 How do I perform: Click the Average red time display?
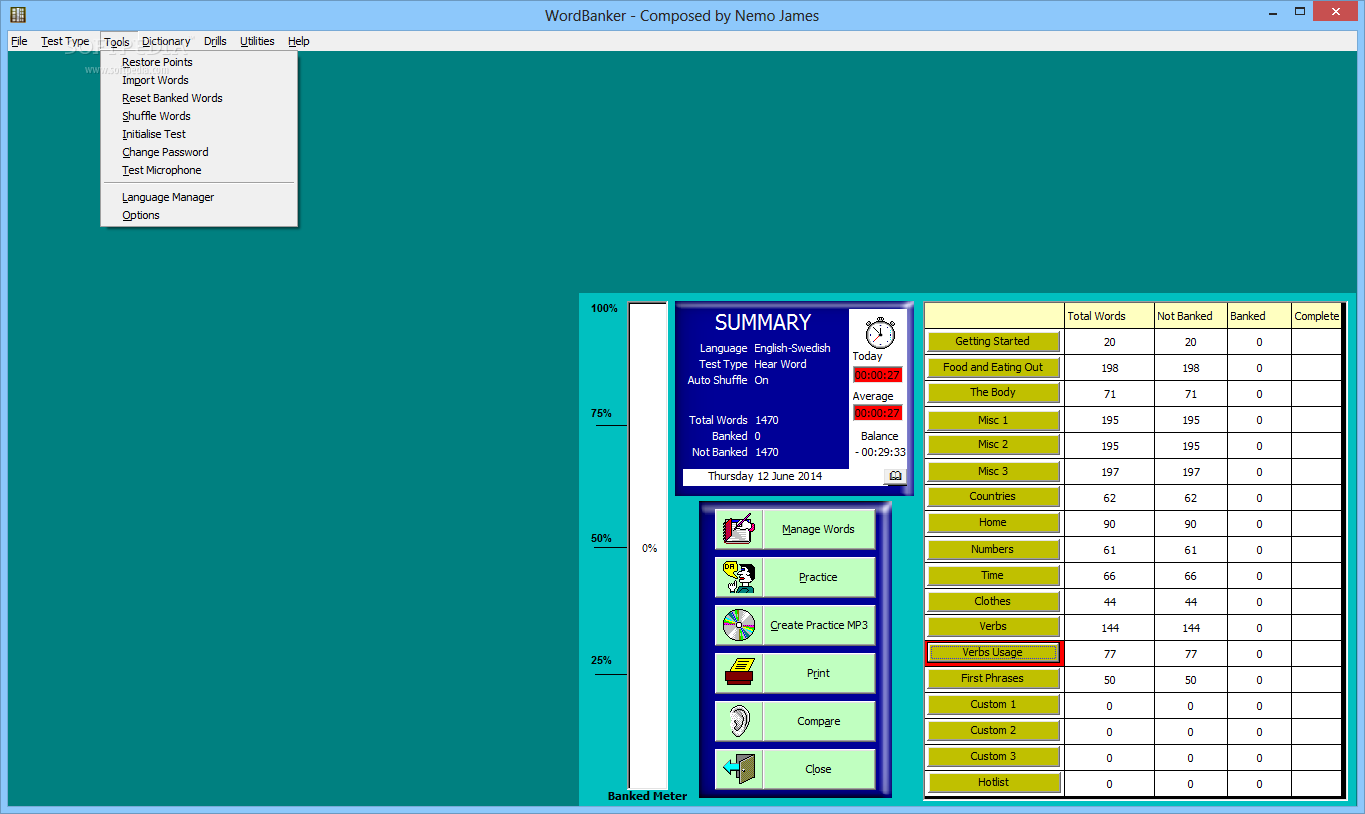click(877, 413)
